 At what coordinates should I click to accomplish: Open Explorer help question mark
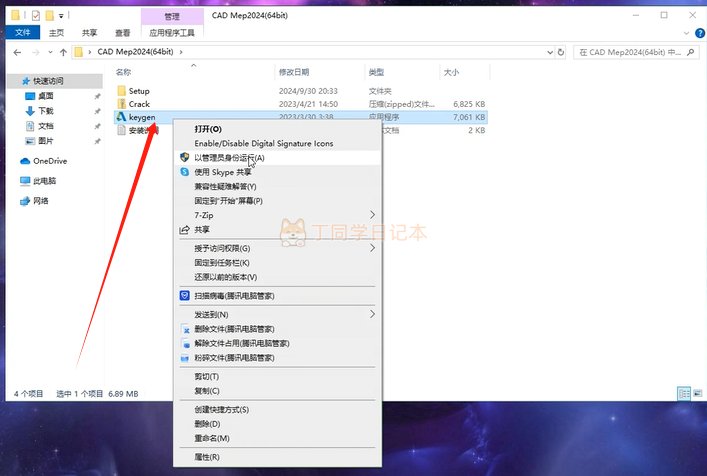(x=700, y=33)
